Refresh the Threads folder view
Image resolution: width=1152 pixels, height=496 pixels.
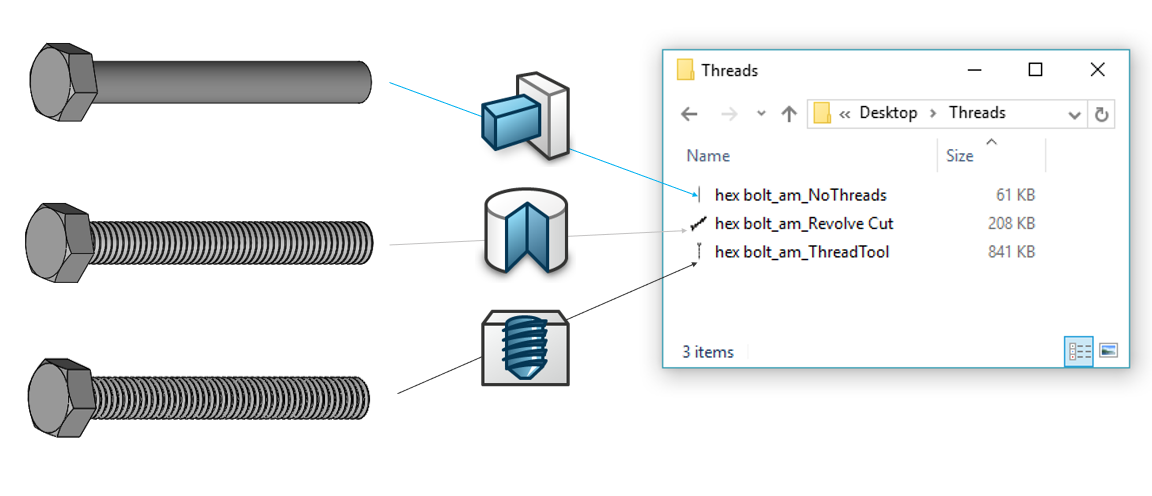click(1101, 114)
